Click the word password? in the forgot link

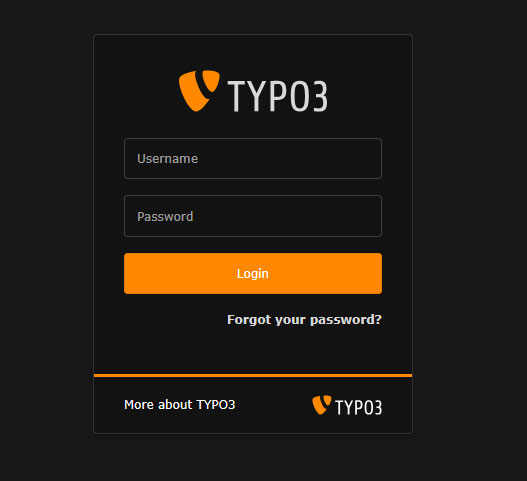click(346, 320)
